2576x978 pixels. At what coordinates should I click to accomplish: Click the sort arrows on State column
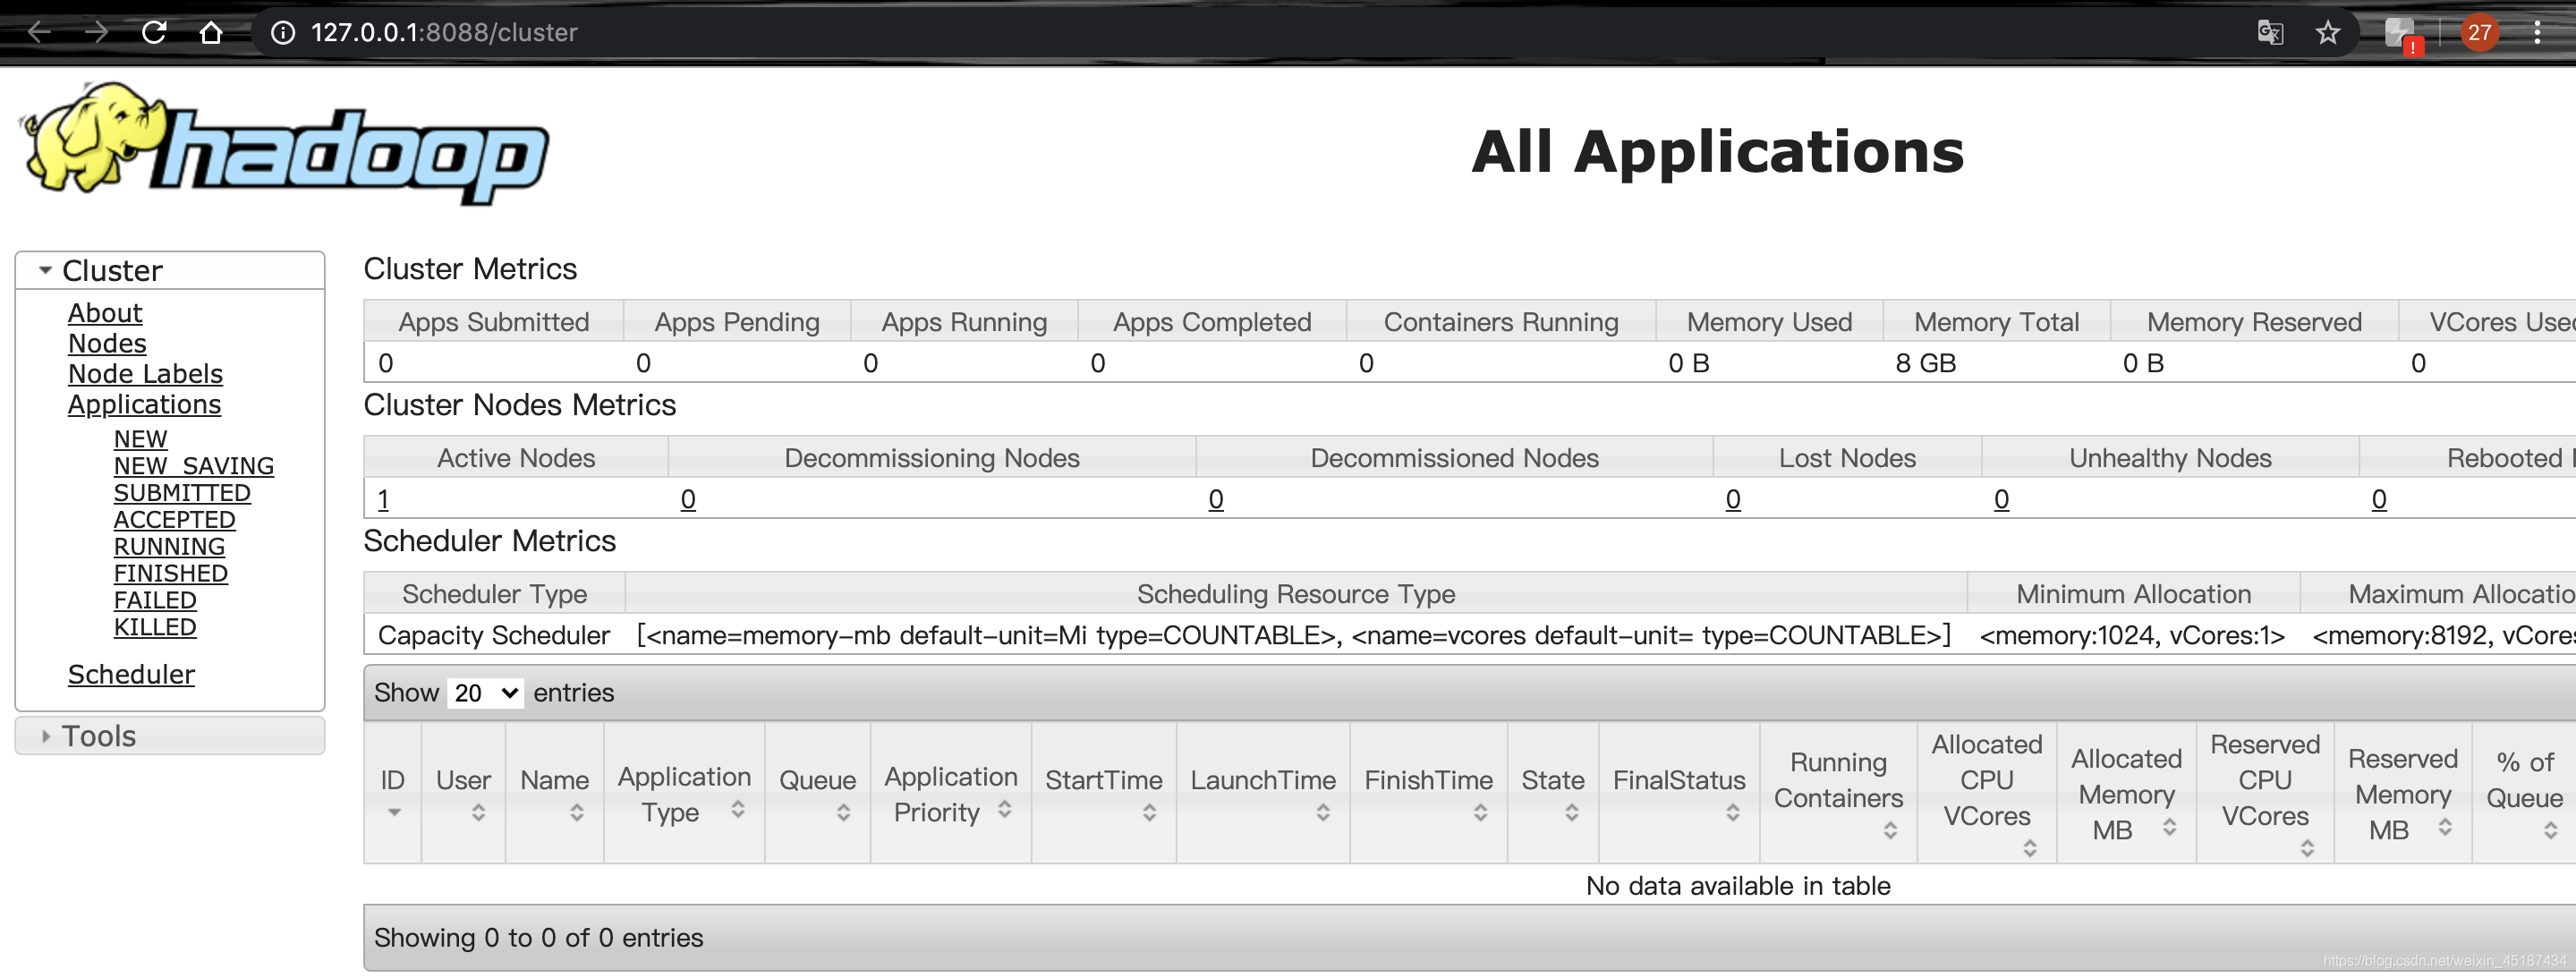(1571, 812)
